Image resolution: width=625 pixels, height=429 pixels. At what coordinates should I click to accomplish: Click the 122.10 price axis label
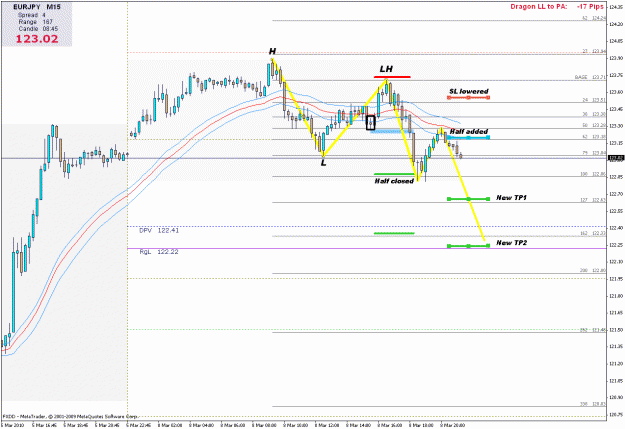click(616, 262)
